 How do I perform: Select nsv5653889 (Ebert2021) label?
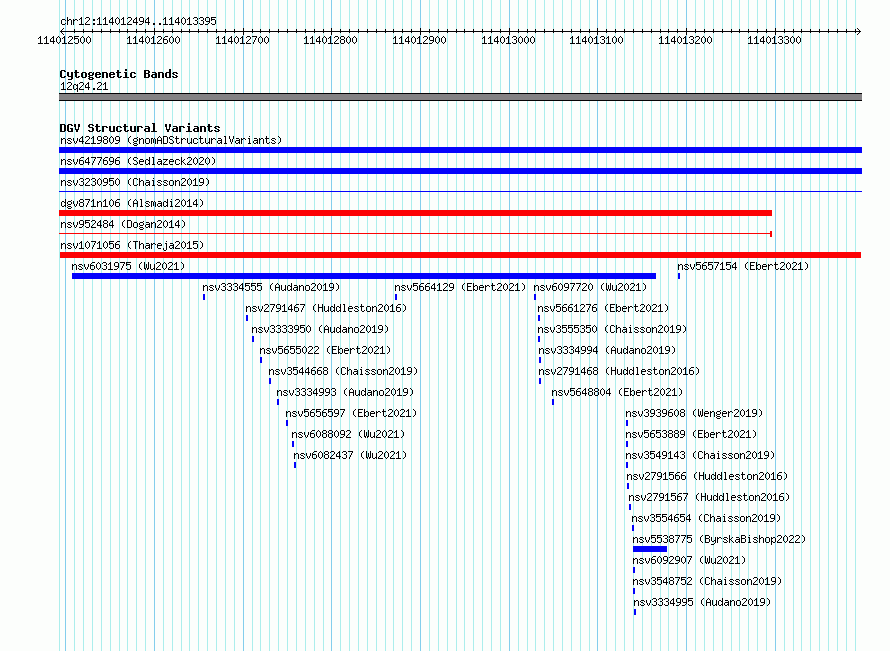tap(691, 434)
